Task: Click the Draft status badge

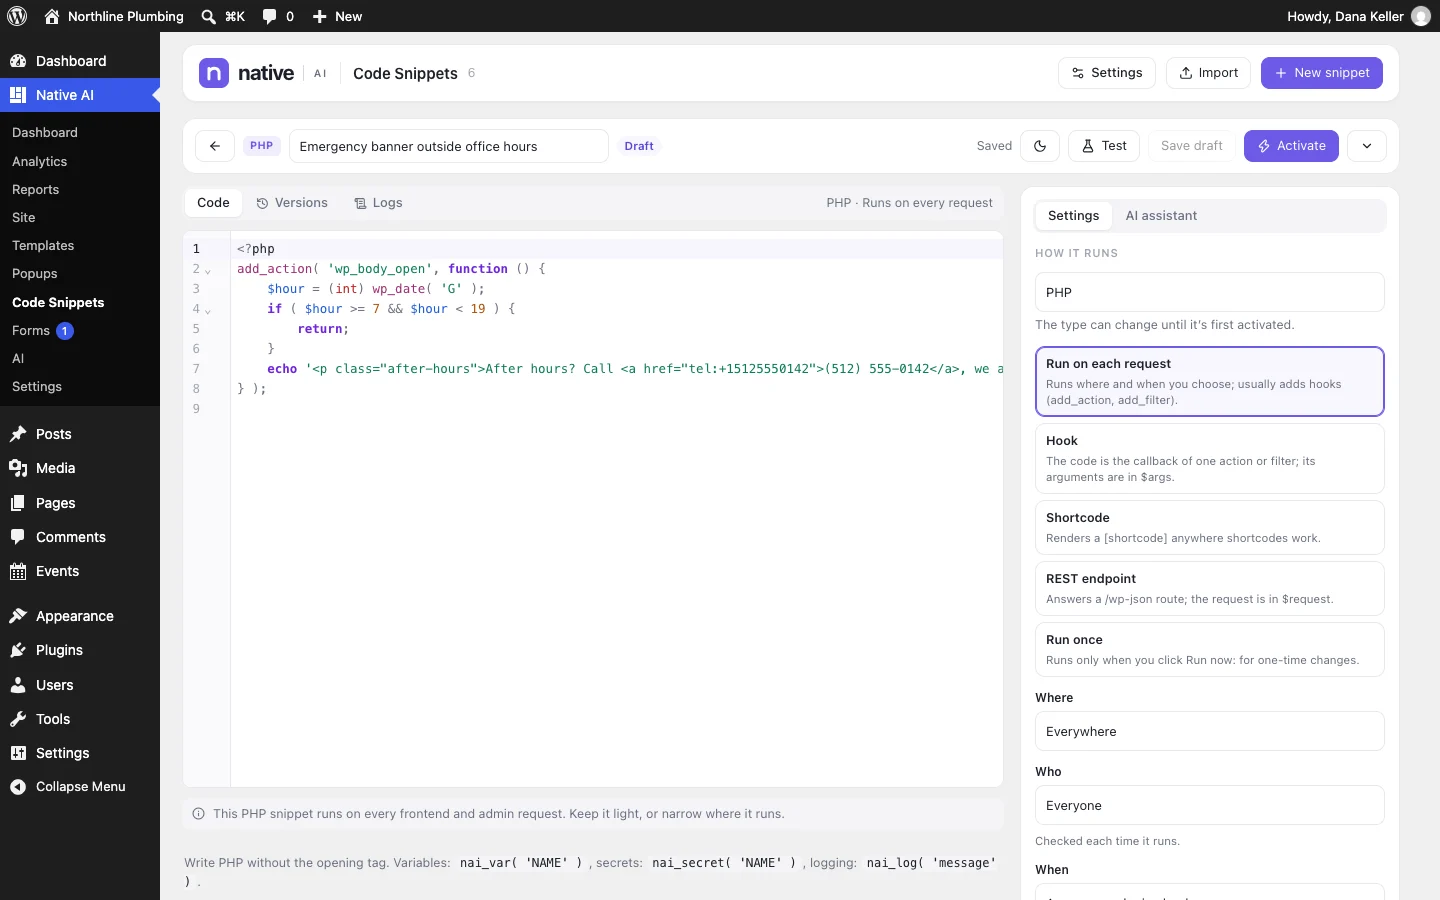Action: pos(639,146)
